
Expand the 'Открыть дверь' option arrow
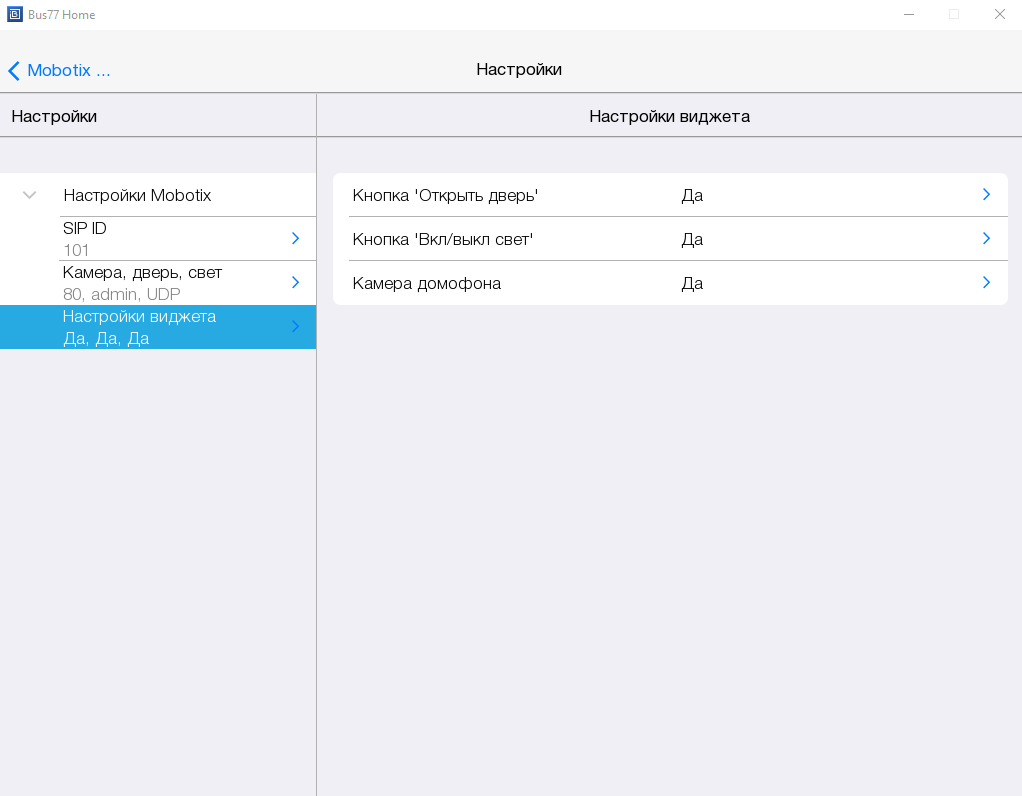pos(986,194)
